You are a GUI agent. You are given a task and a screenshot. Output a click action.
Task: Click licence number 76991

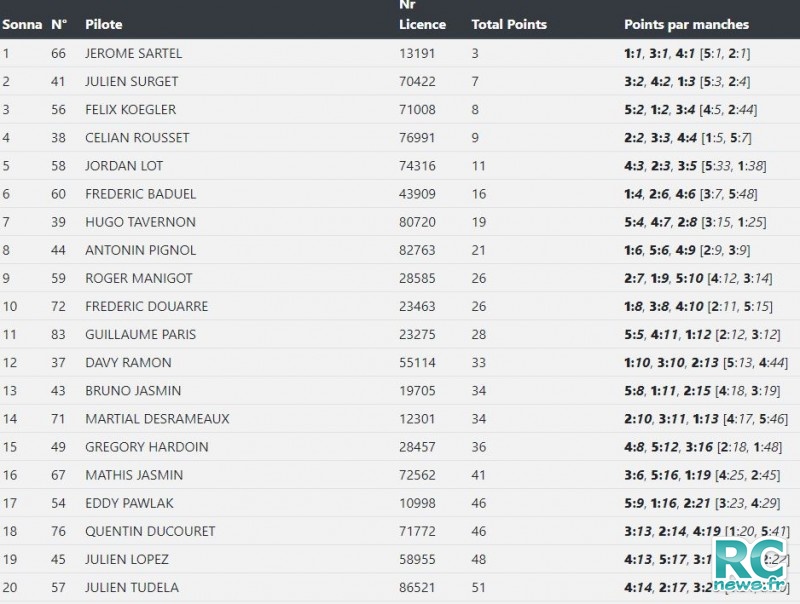click(x=417, y=138)
